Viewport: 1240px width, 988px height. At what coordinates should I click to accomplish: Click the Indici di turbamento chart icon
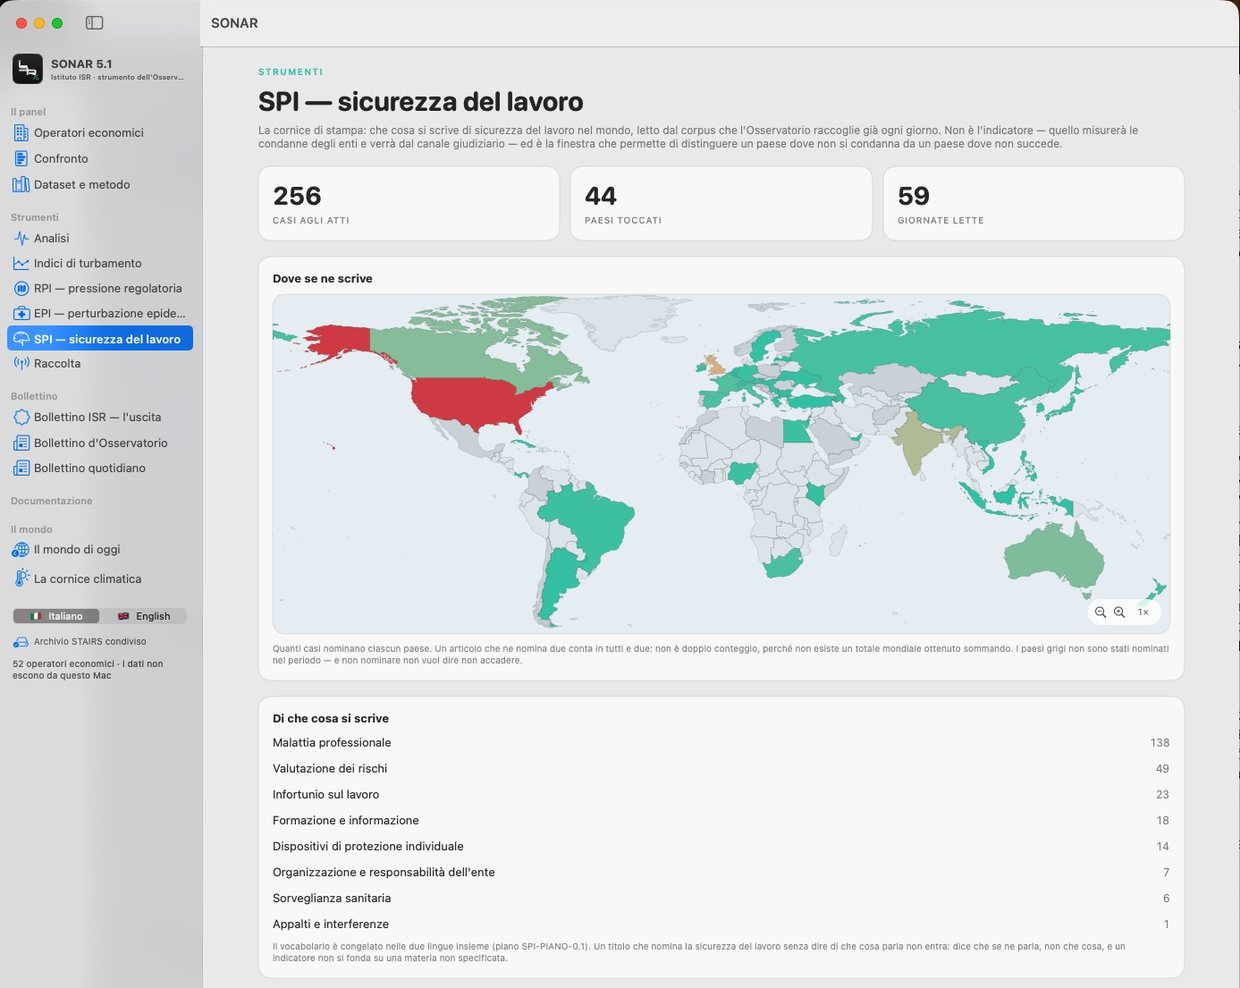[x=21, y=263]
